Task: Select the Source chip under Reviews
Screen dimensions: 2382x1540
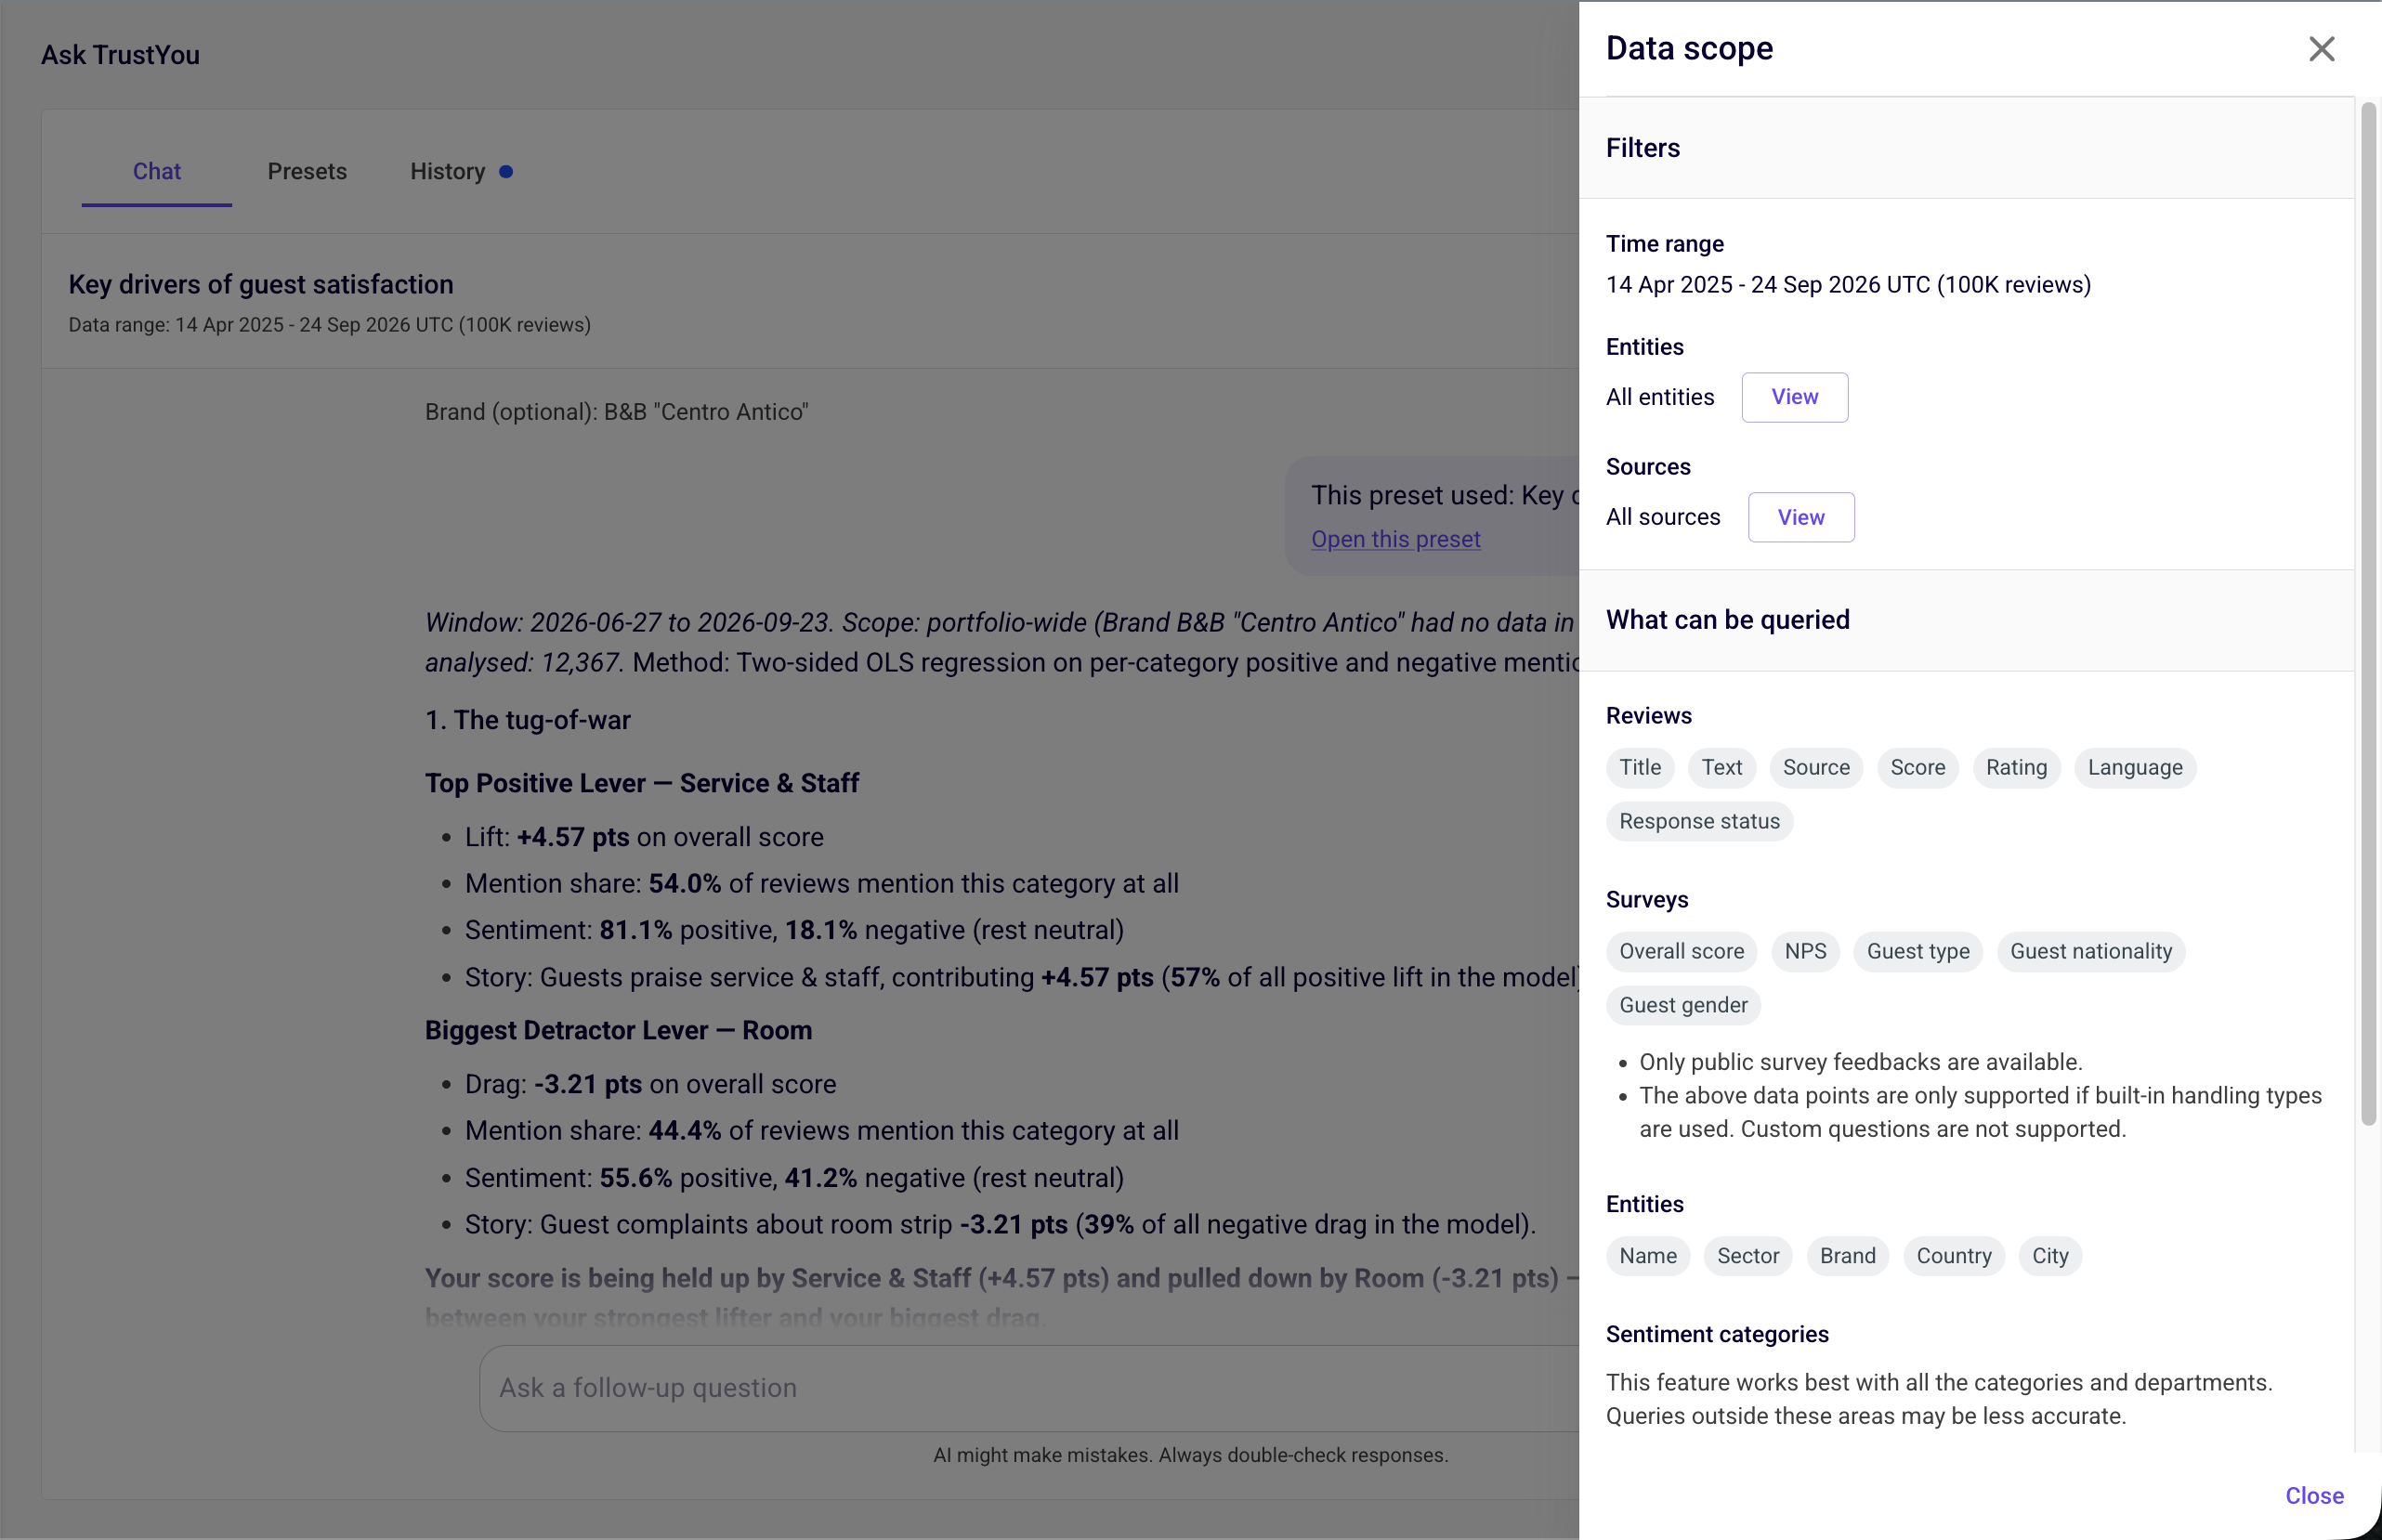Action: coord(1816,768)
